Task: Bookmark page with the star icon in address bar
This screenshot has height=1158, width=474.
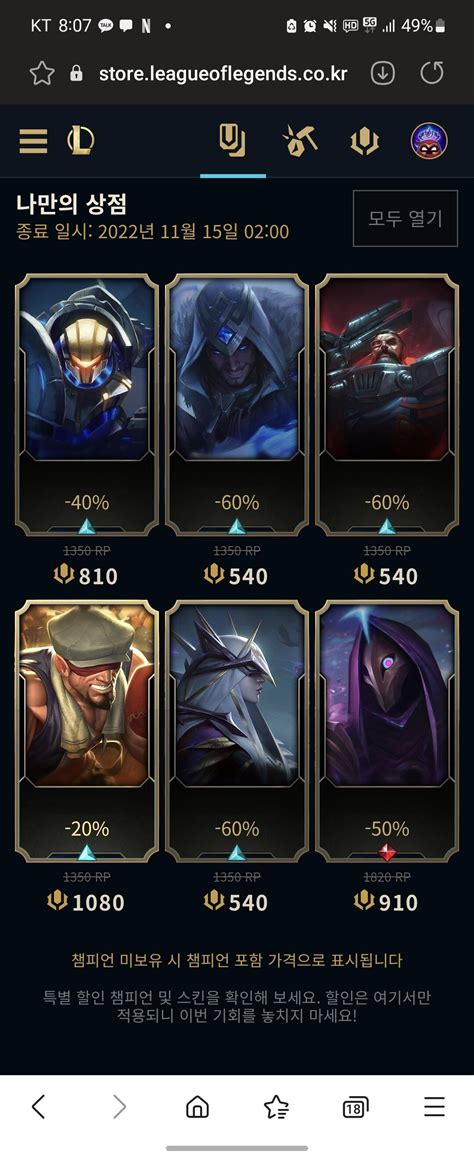Action: coord(42,73)
